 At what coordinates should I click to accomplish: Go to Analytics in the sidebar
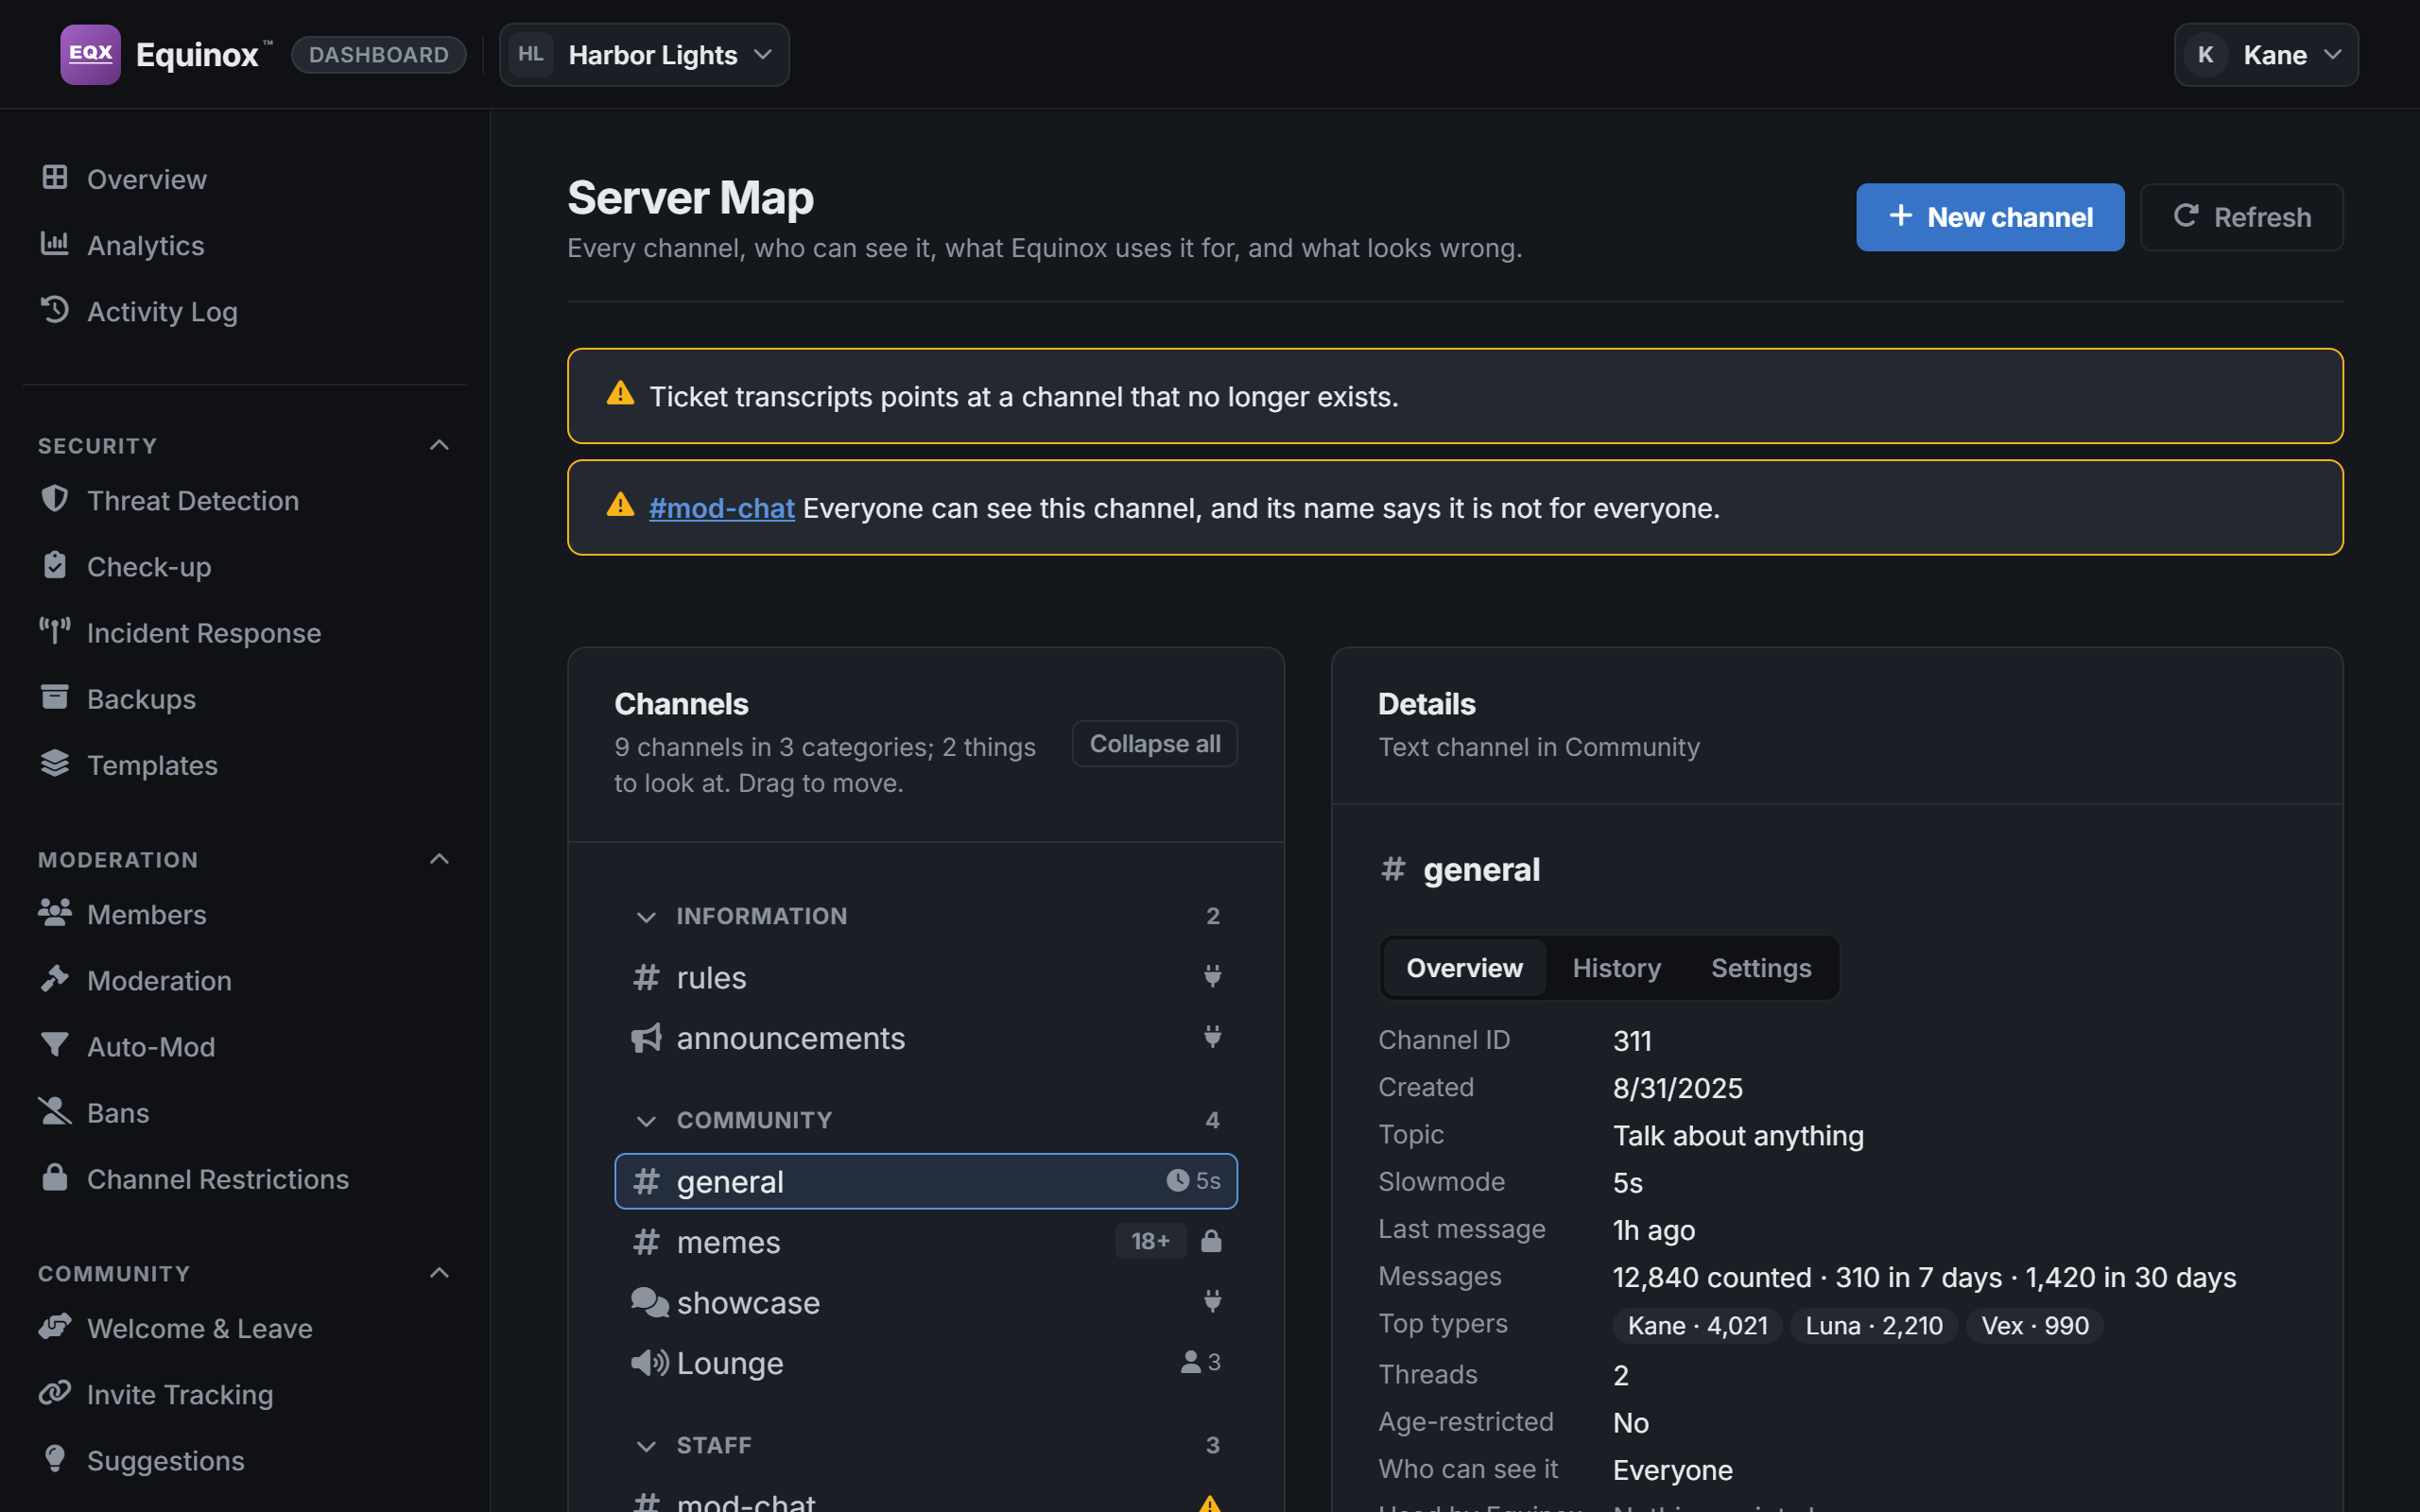[x=146, y=245]
